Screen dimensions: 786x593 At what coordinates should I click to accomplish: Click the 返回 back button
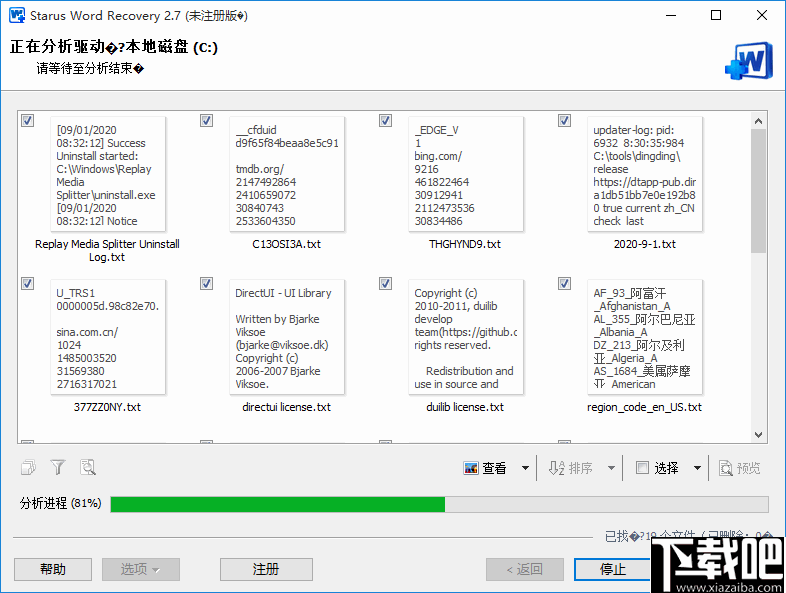pyautogui.click(x=525, y=569)
